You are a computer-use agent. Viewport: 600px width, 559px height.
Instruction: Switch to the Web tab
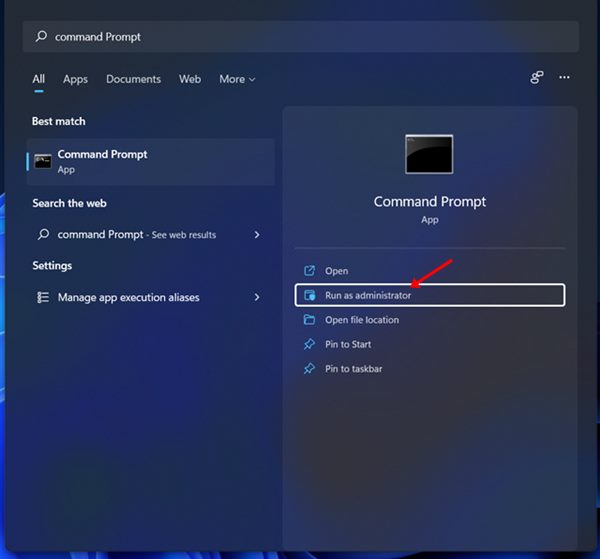[190, 79]
